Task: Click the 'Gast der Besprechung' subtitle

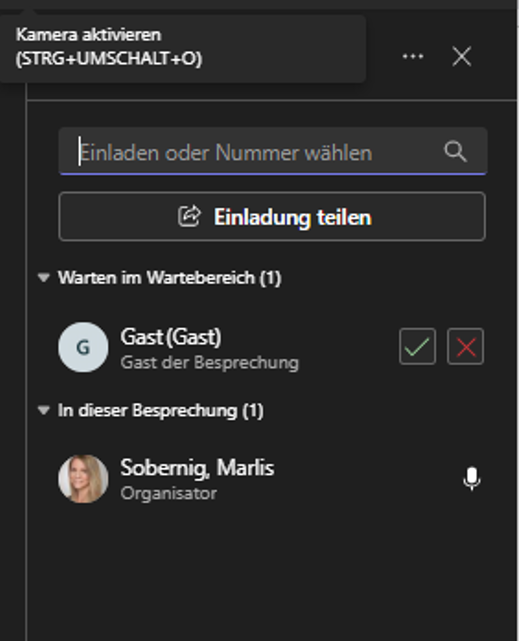Action: point(210,363)
